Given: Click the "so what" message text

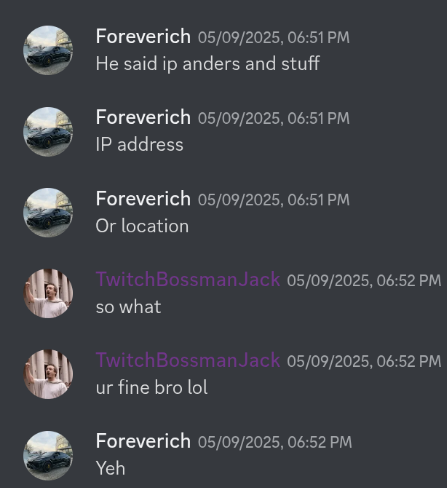Looking at the screenshot, I should (x=128, y=307).
